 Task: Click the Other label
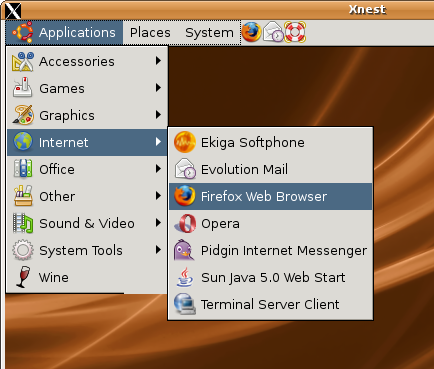pyautogui.click(x=57, y=196)
